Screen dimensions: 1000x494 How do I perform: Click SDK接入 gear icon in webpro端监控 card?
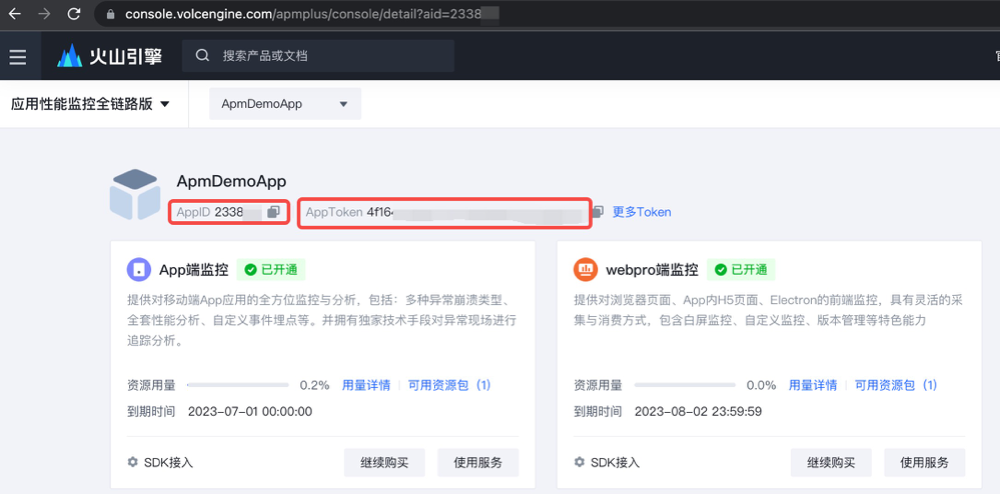click(x=579, y=462)
